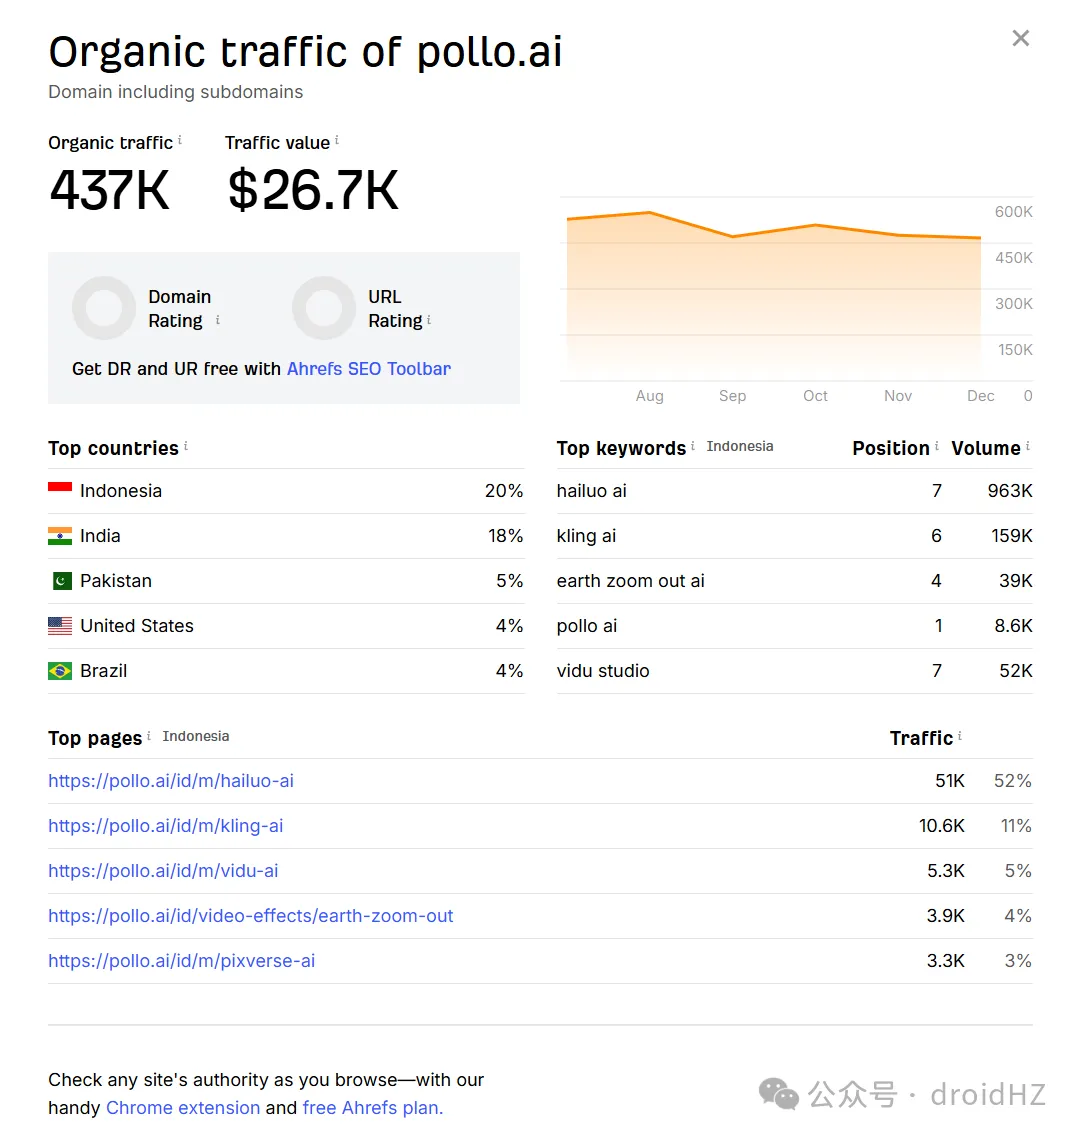Viewport: 1079px width, 1137px height.
Task: Click info icon next to Top pages
Action: (x=149, y=736)
